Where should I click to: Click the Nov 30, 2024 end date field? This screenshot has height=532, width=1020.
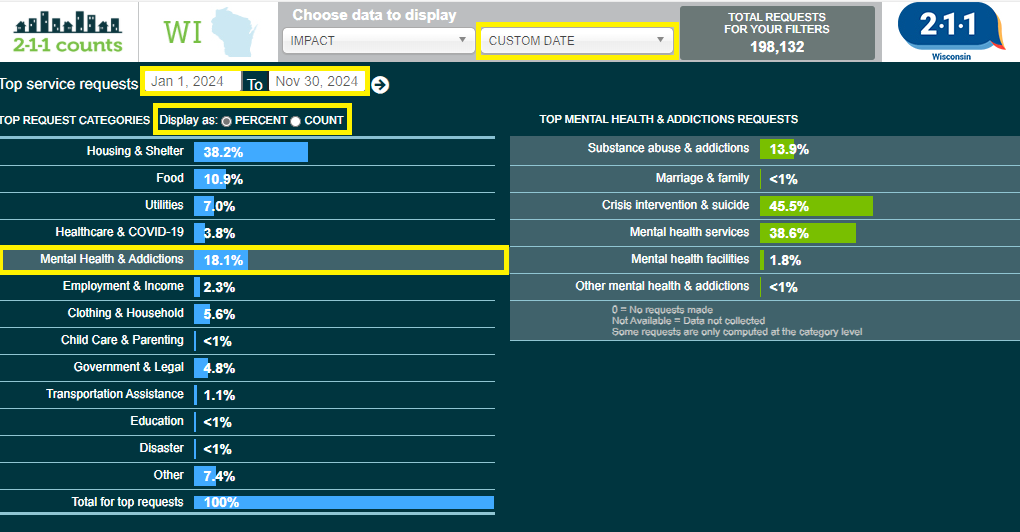317,81
